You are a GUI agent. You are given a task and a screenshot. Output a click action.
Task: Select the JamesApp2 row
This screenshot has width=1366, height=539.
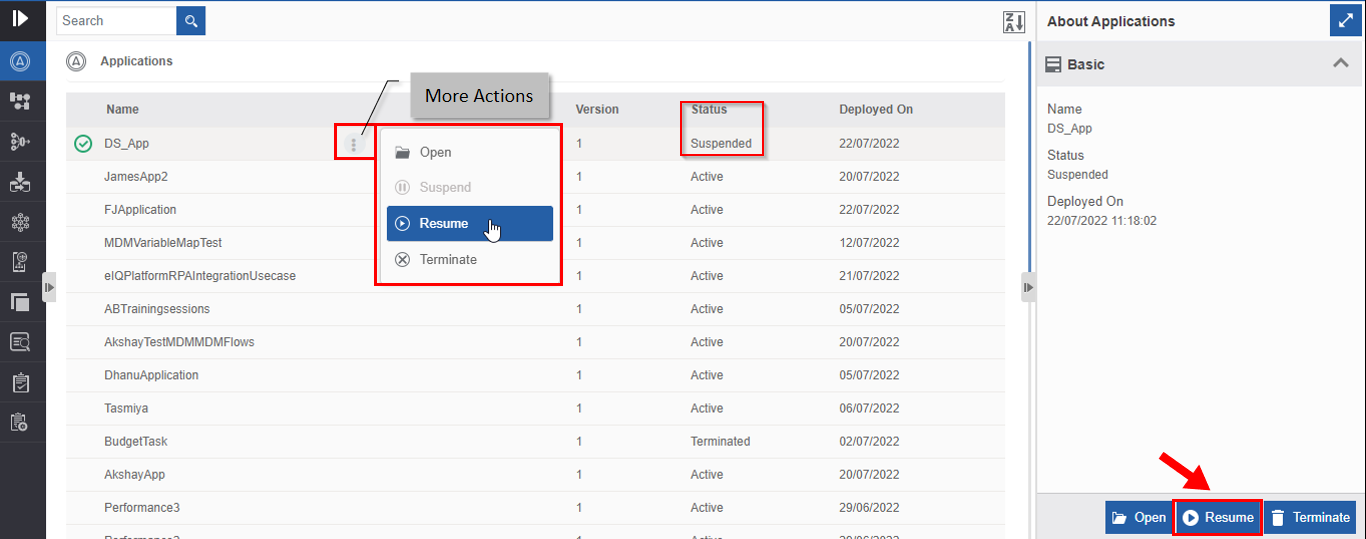coord(535,177)
